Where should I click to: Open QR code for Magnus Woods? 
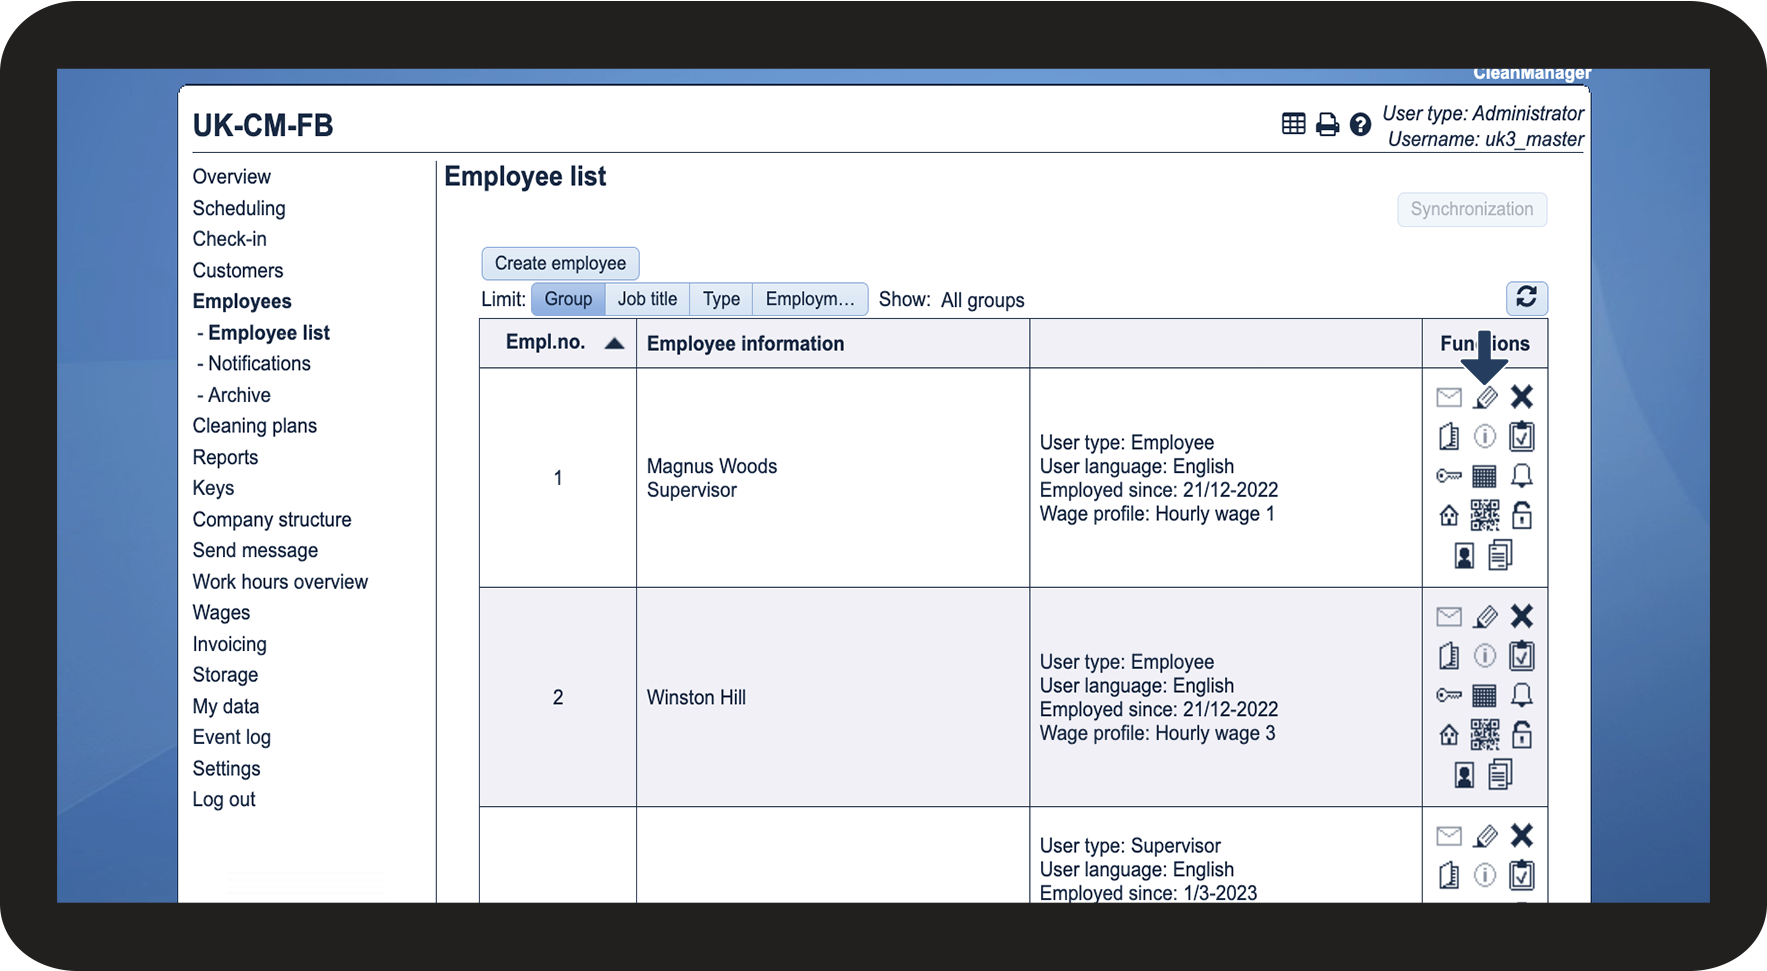coord(1485,515)
